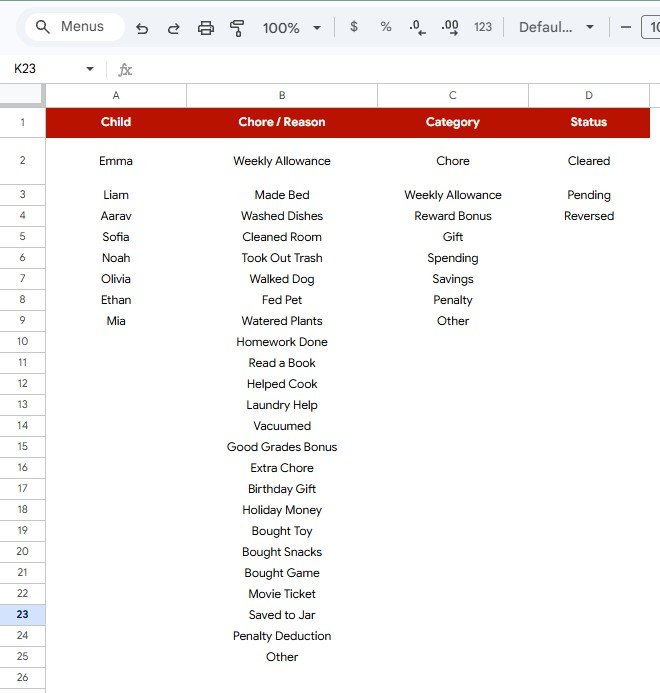Select the Noah cell

coord(116,258)
